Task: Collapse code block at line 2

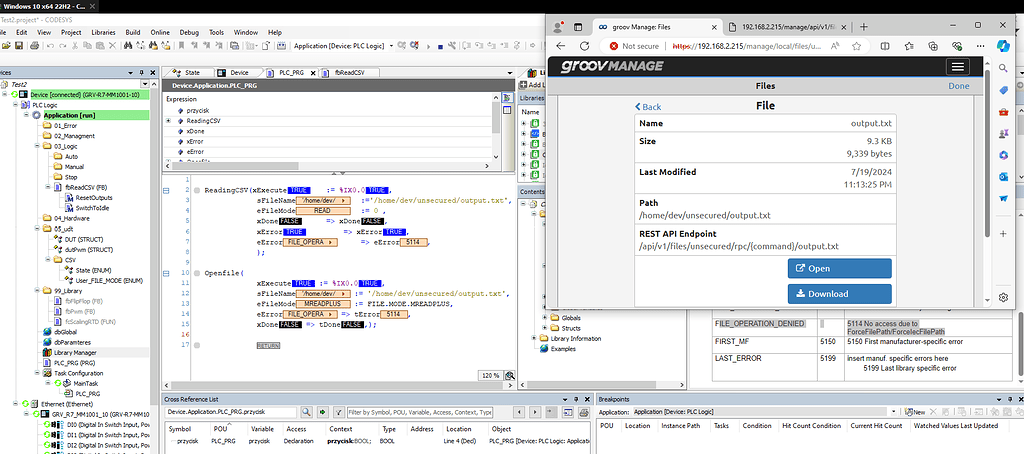Action: [166, 190]
